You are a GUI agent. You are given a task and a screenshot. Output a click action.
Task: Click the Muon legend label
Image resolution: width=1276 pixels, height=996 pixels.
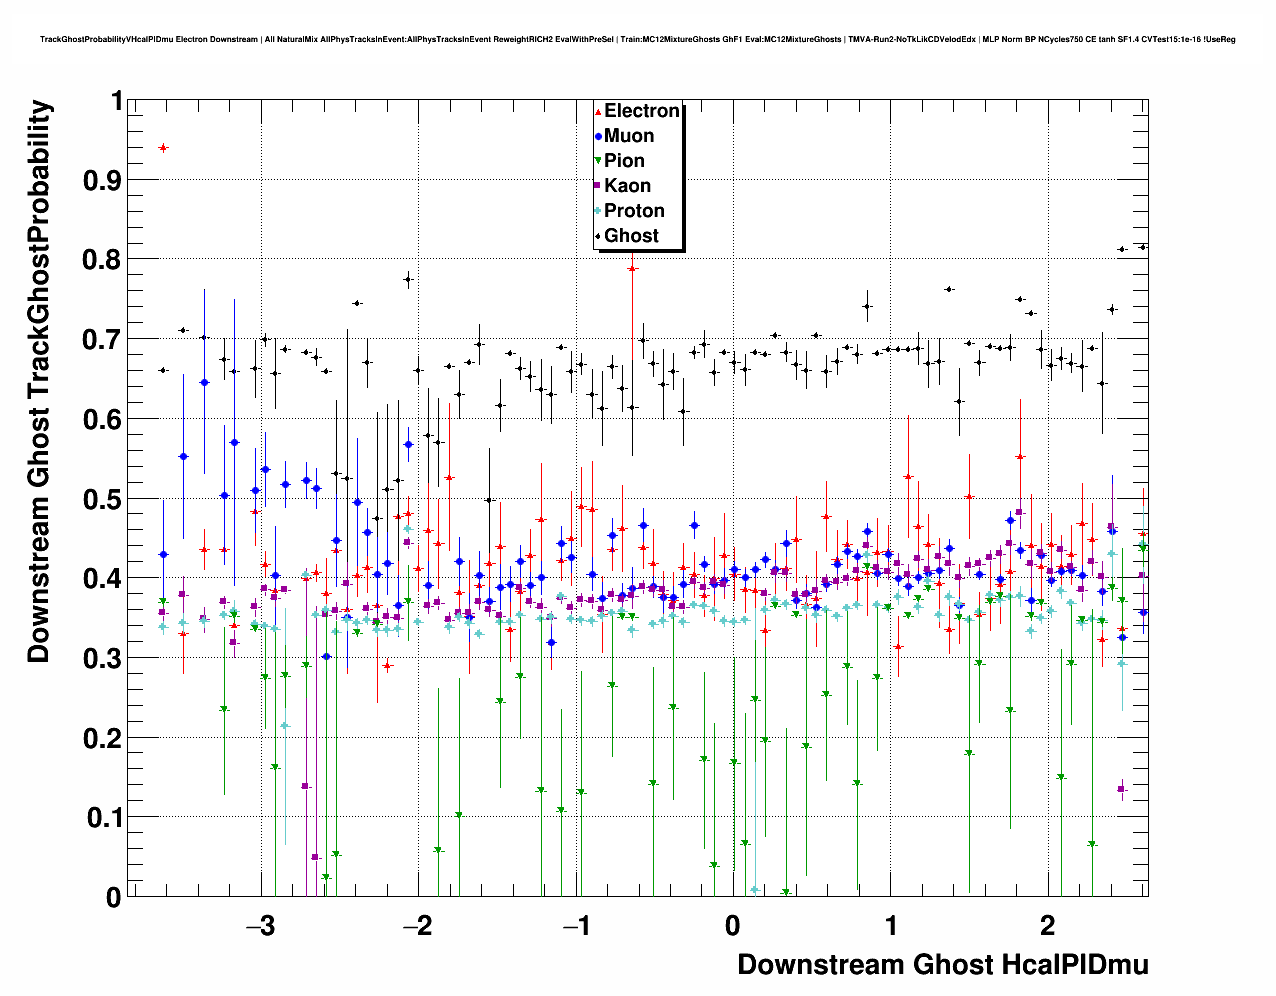(x=629, y=136)
